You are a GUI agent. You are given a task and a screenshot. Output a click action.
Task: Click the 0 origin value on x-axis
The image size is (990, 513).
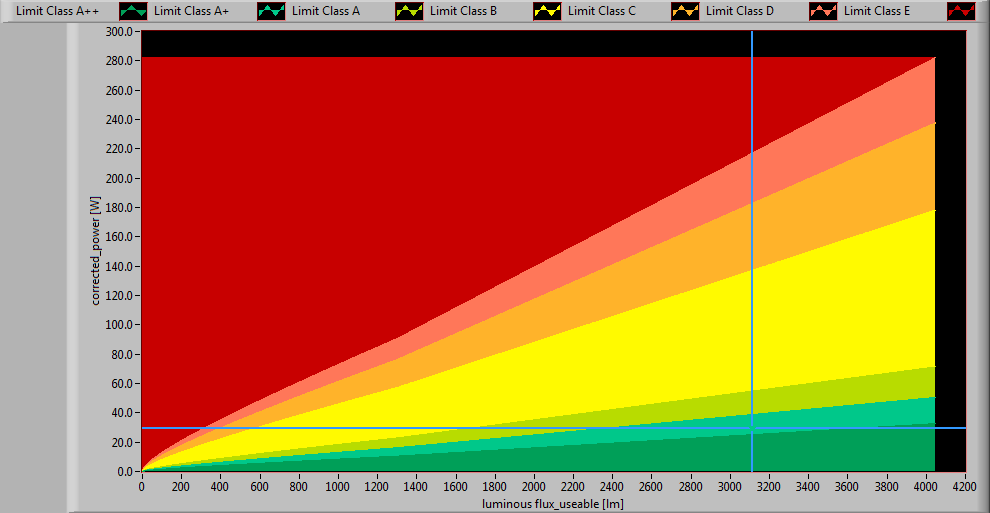click(x=141, y=486)
